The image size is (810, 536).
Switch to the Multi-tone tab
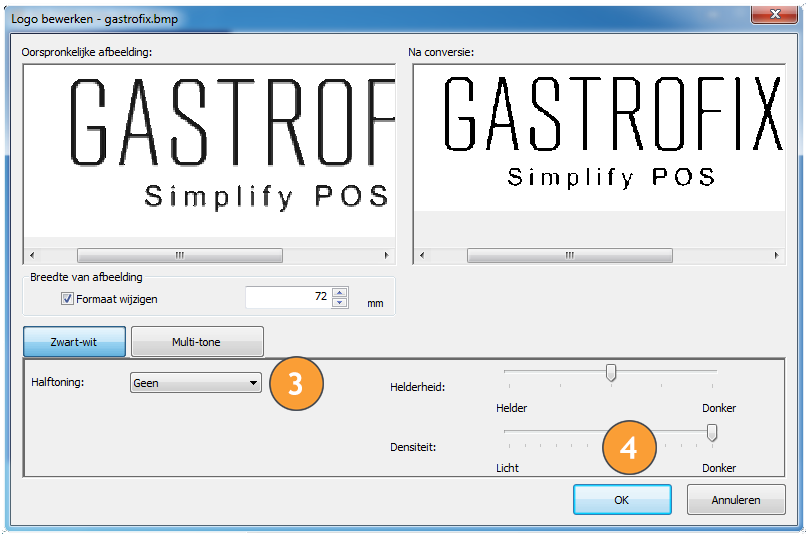pos(196,342)
